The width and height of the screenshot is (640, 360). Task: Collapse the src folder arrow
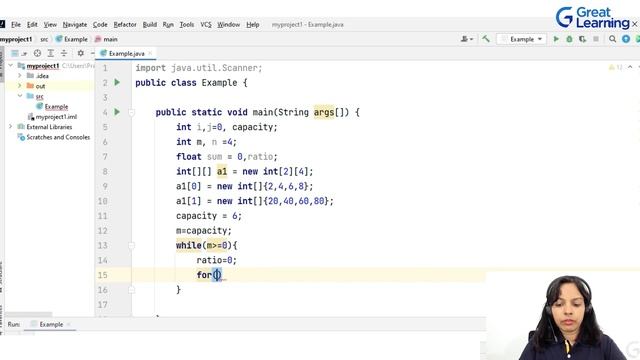tap(20, 96)
